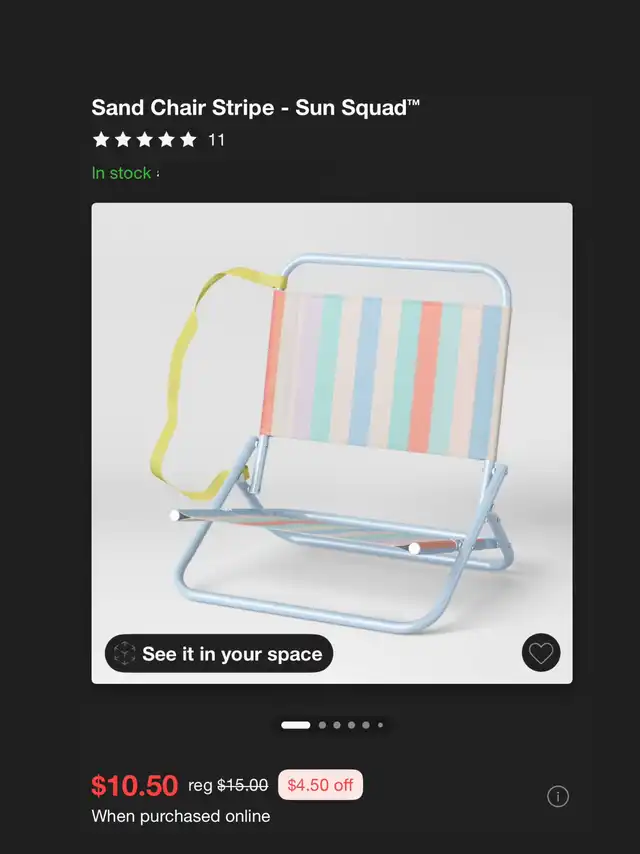Jump to the fourth carousel image dot
This screenshot has height=854, width=640.
point(351,725)
